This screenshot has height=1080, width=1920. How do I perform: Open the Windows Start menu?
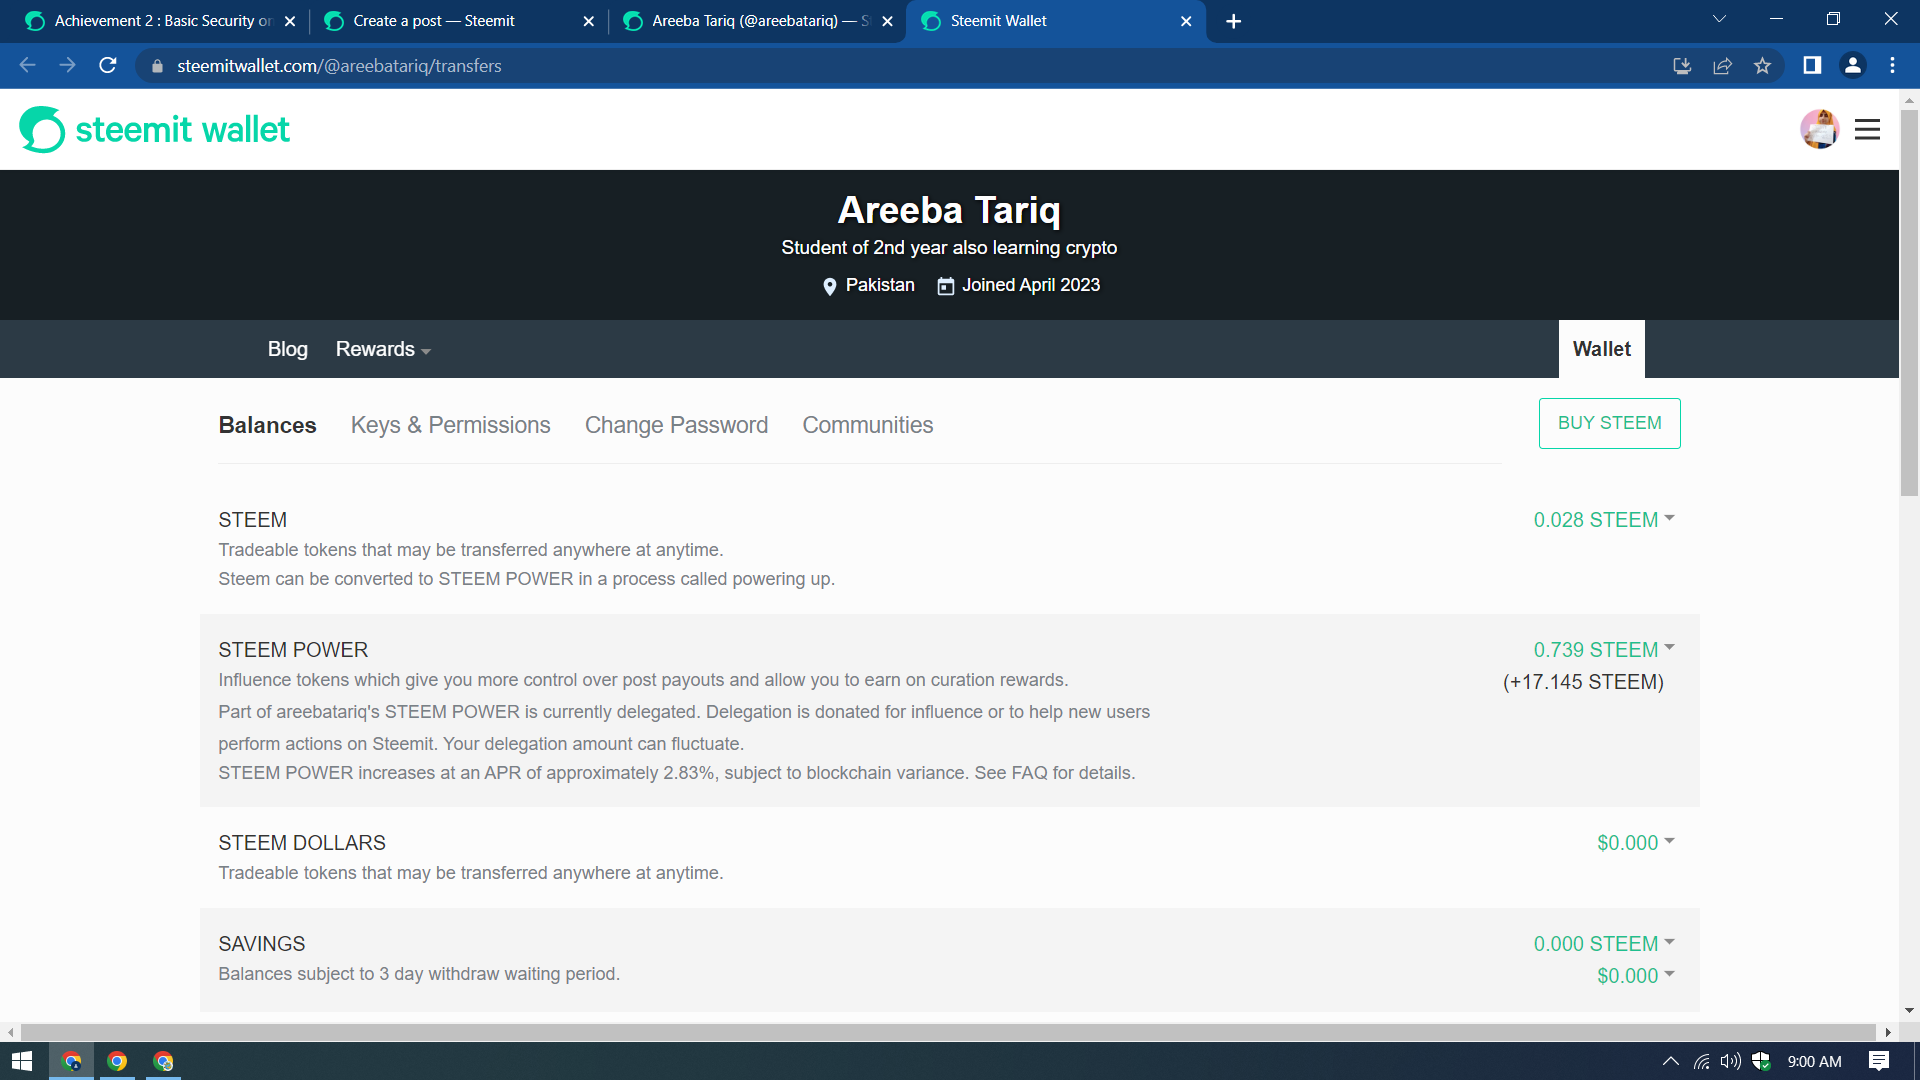point(22,1061)
